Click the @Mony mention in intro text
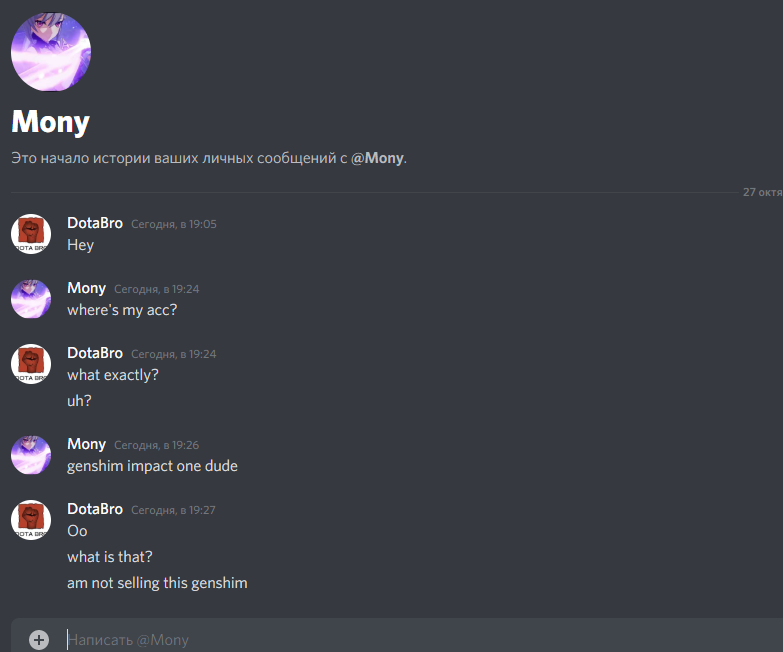 (377, 158)
